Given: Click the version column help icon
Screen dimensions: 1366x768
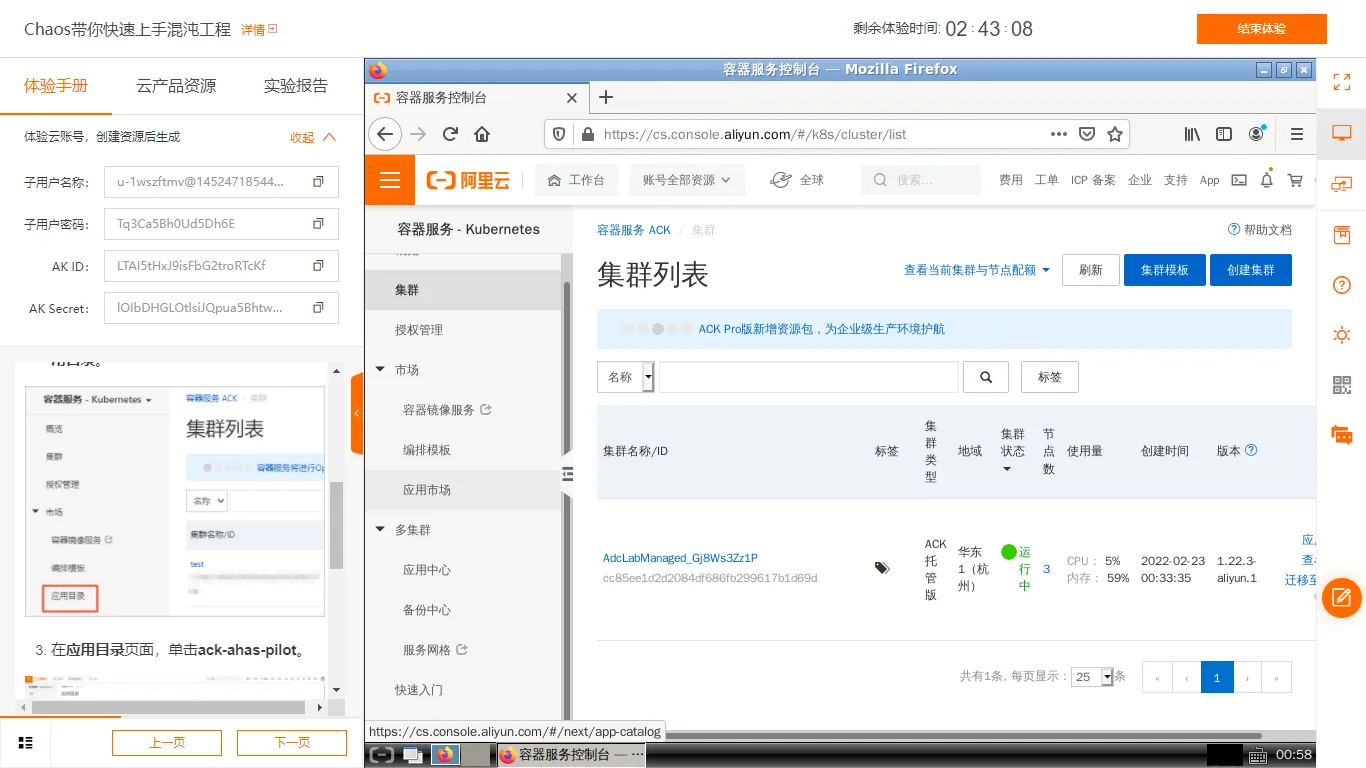Looking at the screenshot, I should pos(1251,450).
